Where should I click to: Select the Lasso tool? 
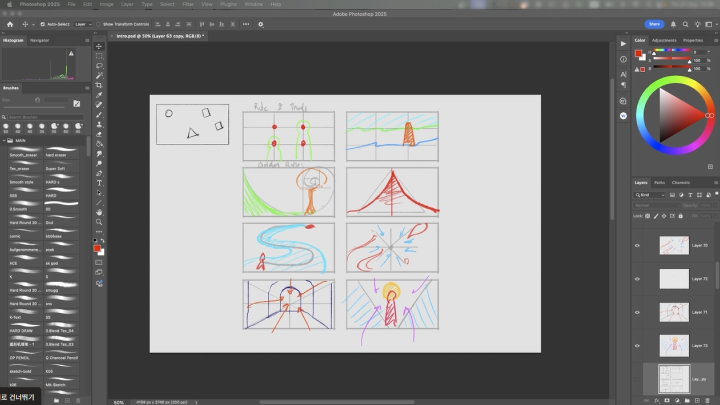pyautogui.click(x=99, y=66)
